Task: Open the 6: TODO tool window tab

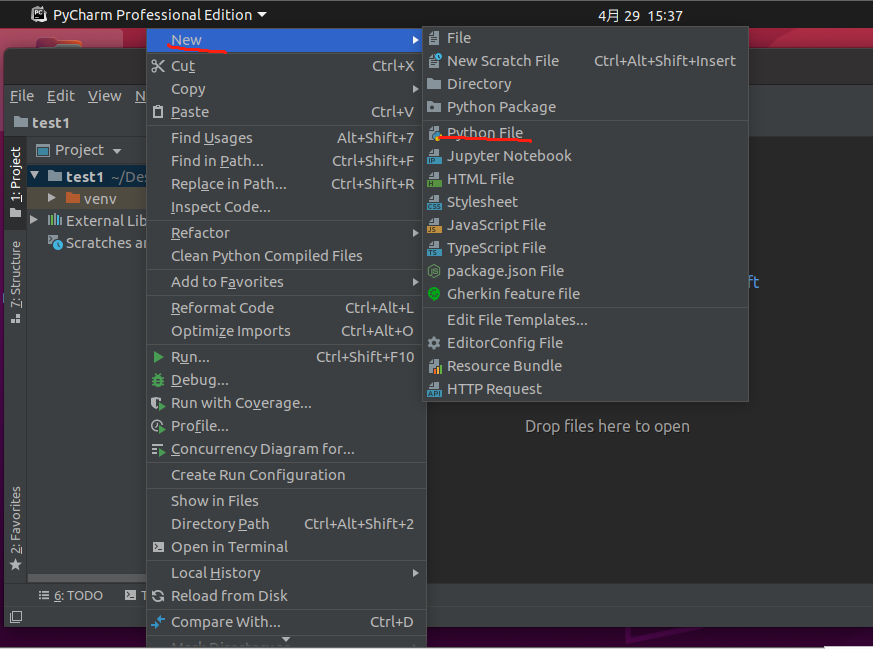Action: (71, 596)
